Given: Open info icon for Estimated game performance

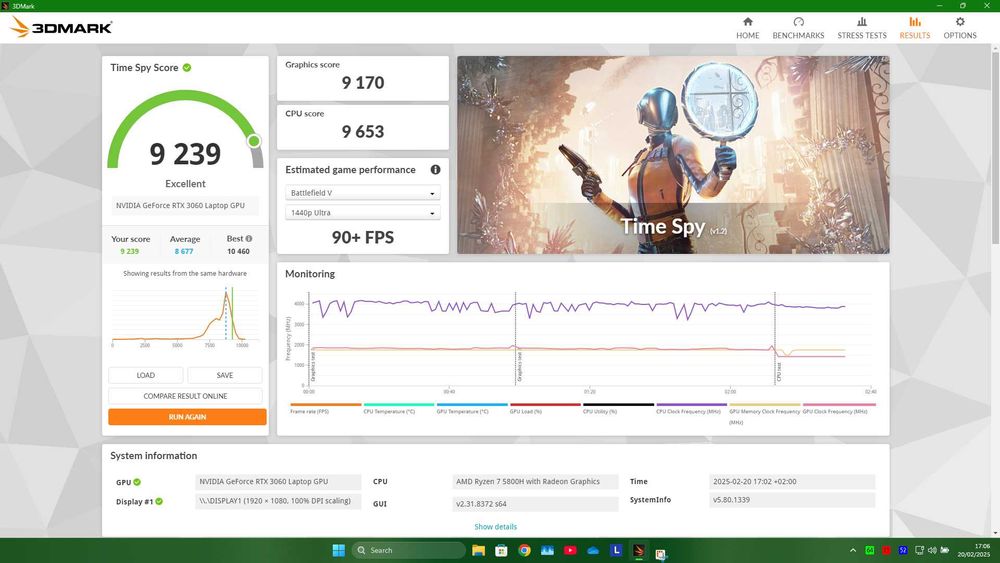Looking at the screenshot, I should [x=435, y=170].
